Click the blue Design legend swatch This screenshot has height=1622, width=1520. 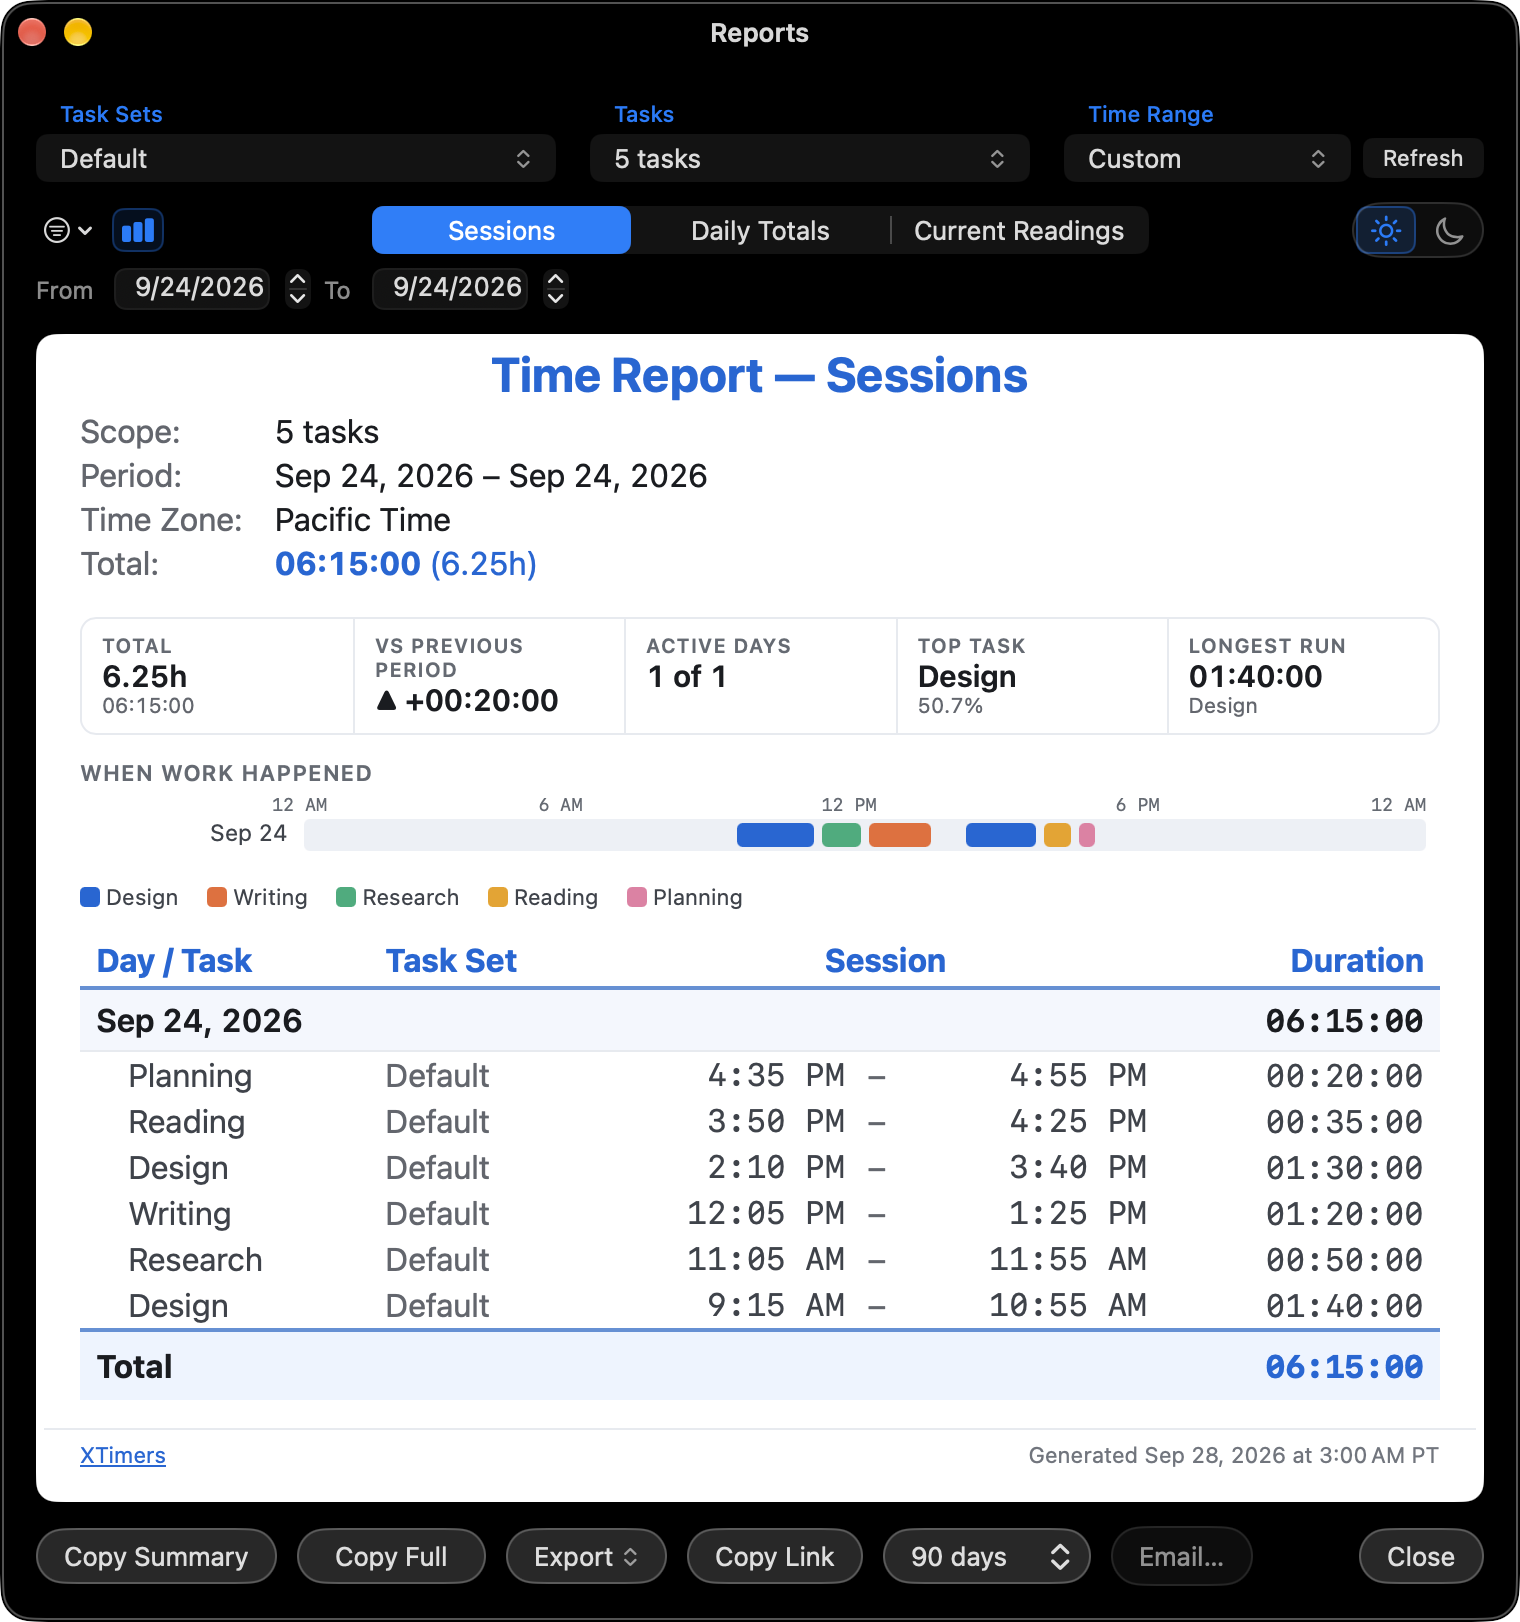[90, 897]
